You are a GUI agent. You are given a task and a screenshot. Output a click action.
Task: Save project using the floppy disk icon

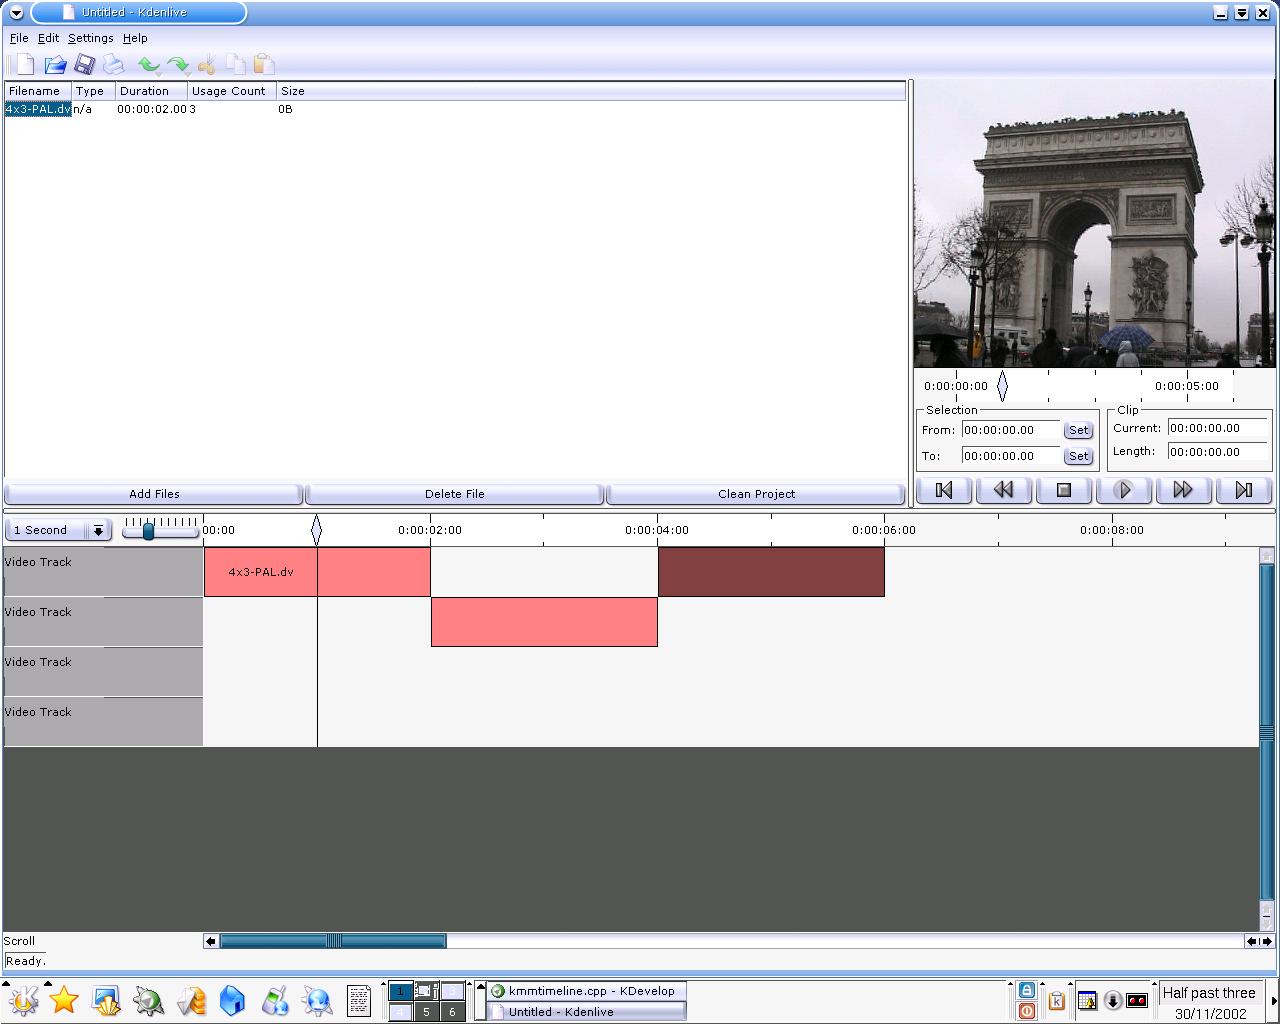click(85, 65)
